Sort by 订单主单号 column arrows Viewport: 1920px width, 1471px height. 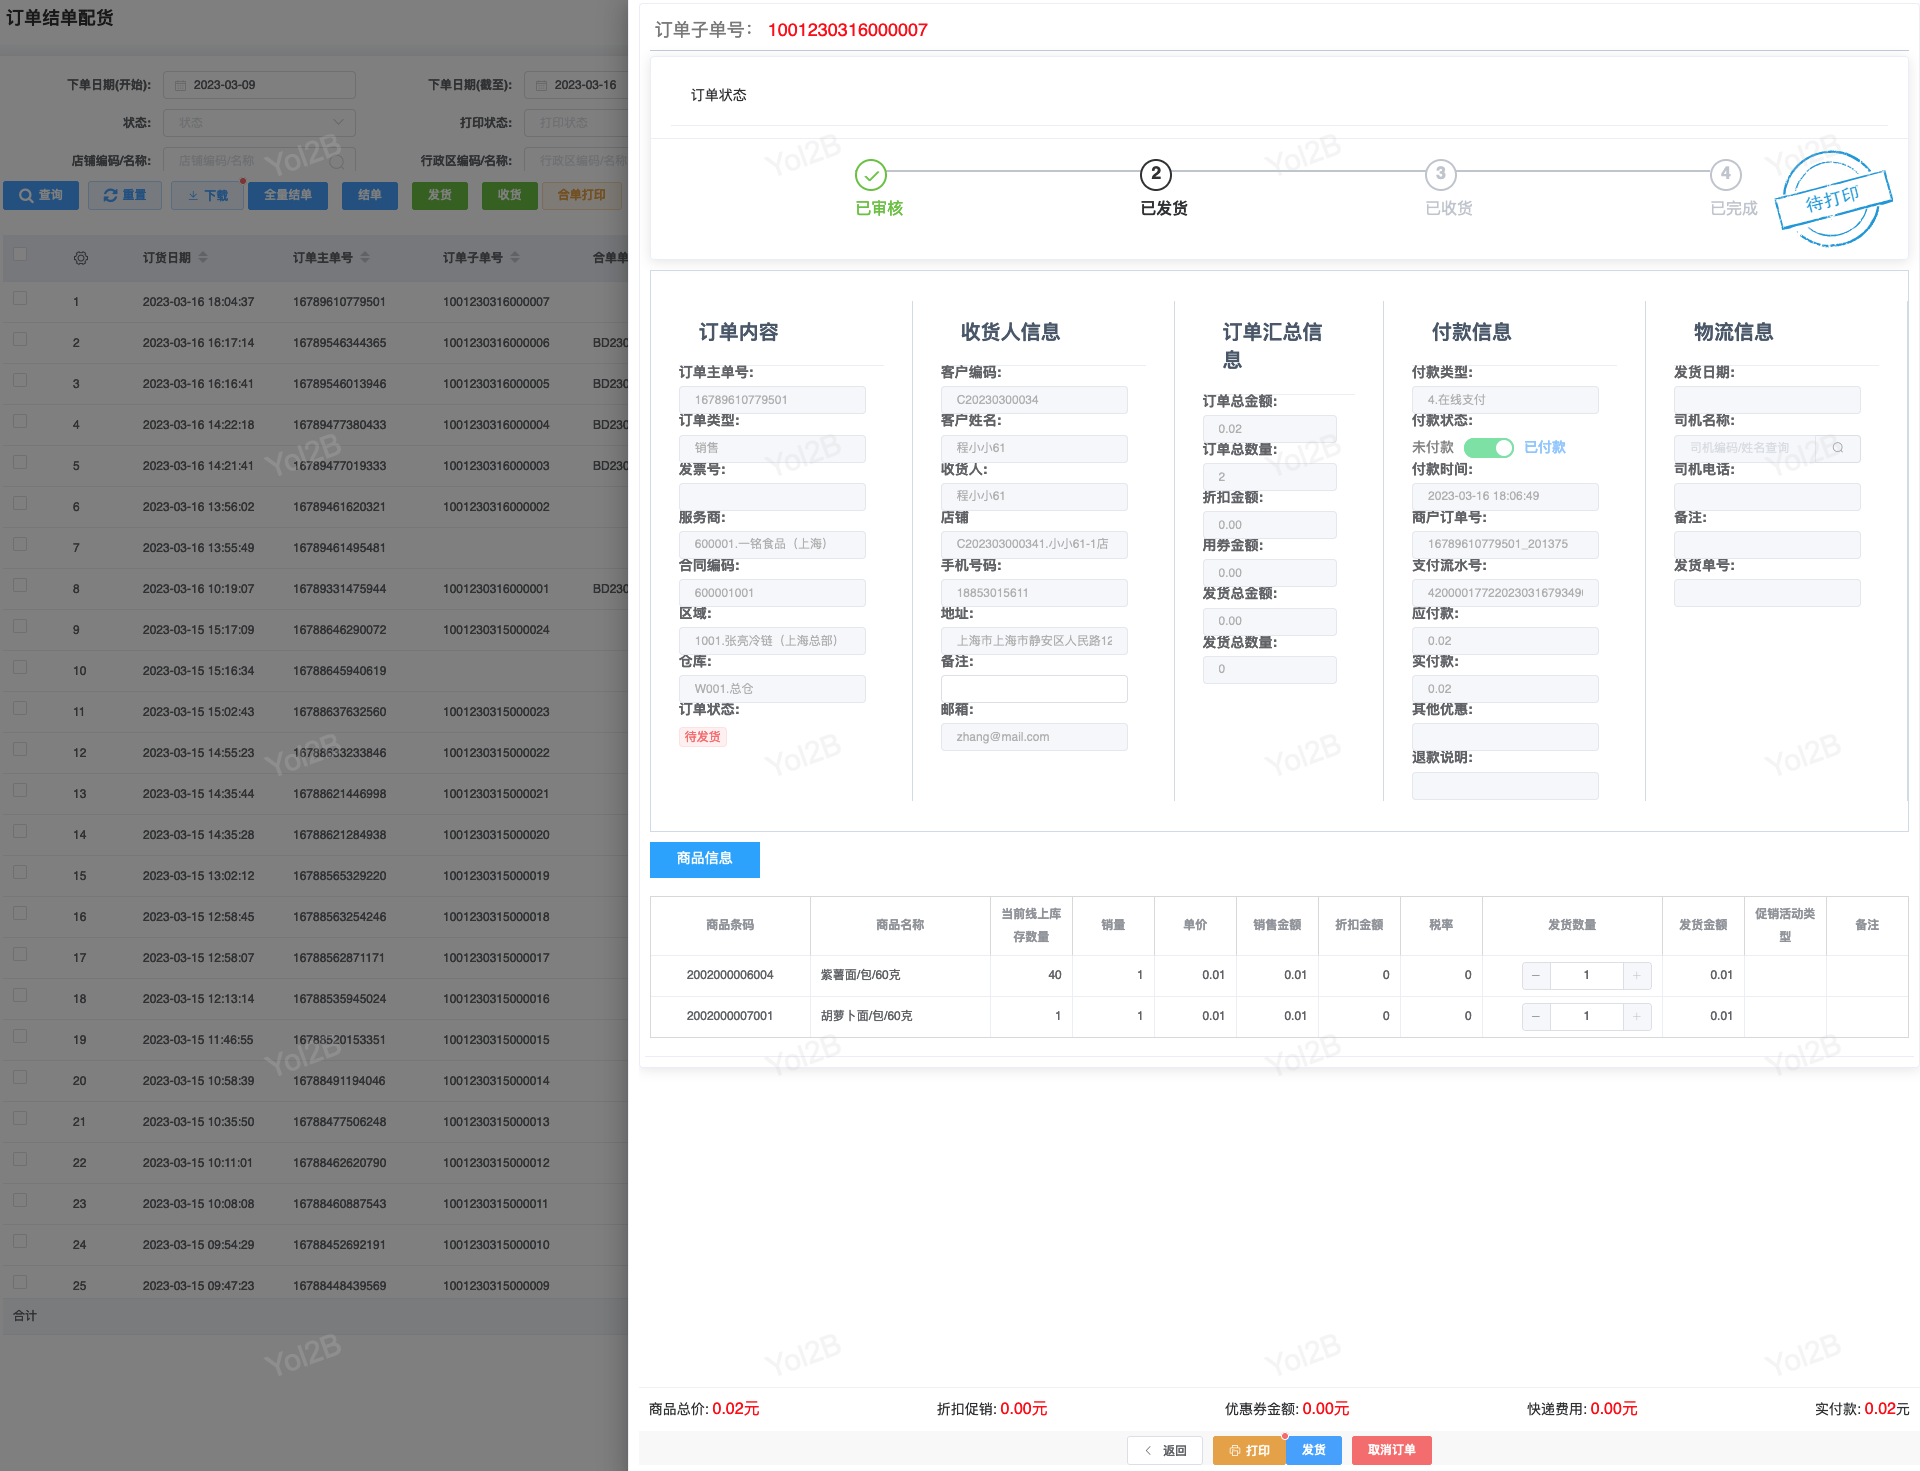[x=365, y=258]
